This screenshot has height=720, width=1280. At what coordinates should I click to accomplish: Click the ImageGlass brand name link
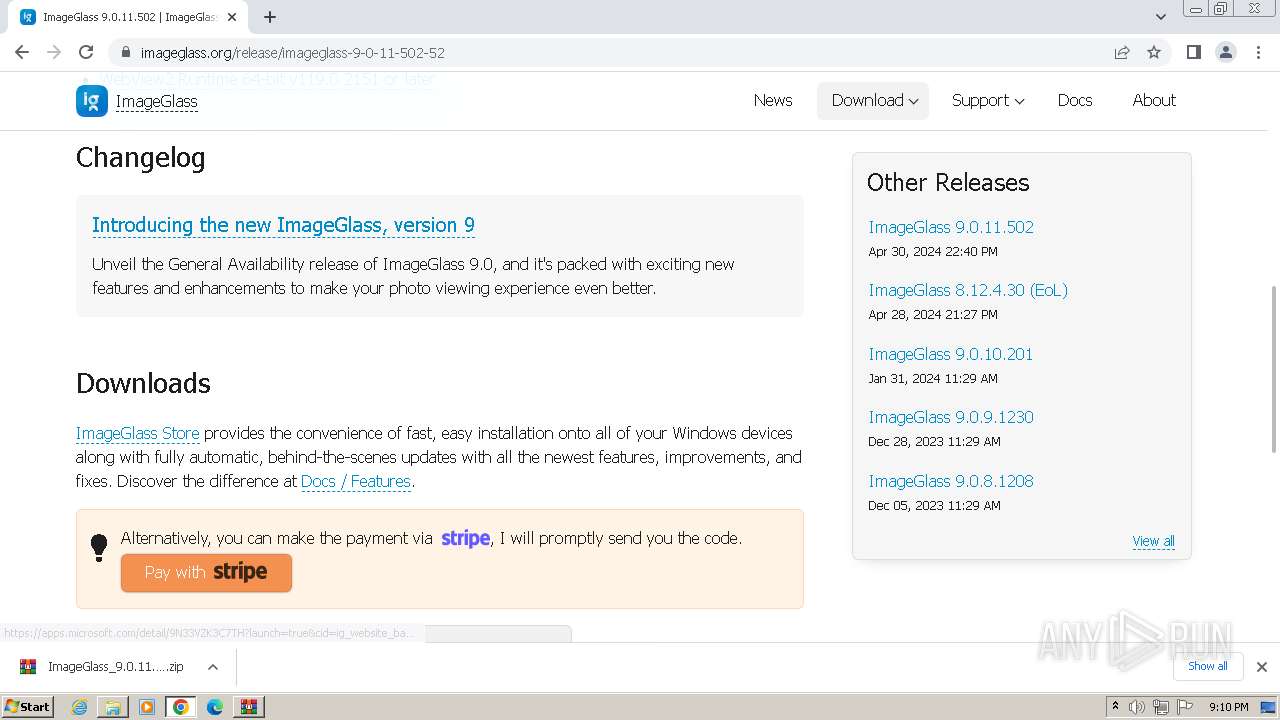point(157,101)
